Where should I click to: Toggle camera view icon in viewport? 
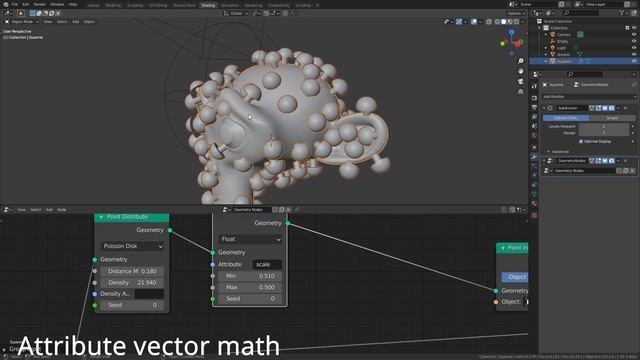click(x=520, y=81)
